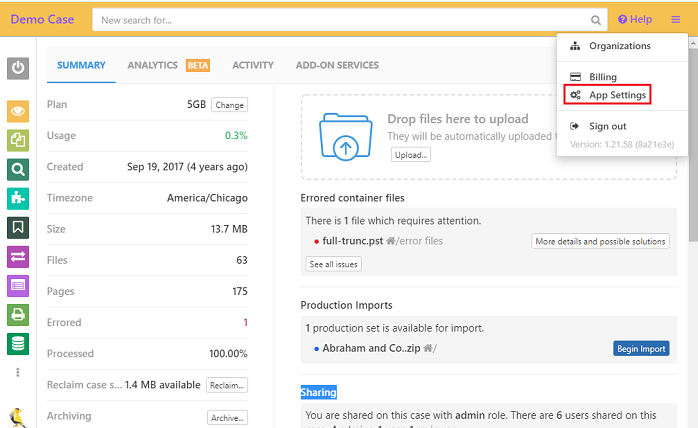Click the puzzle piece add-ons icon

coord(18,199)
